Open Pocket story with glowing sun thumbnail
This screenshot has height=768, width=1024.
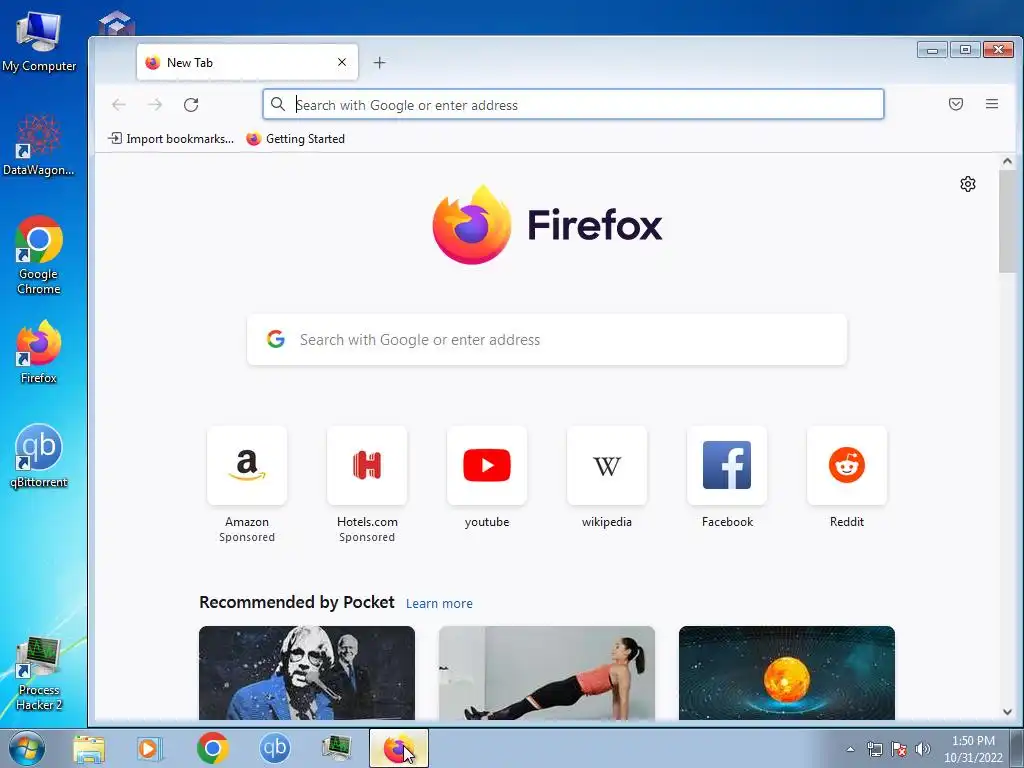[787, 673]
